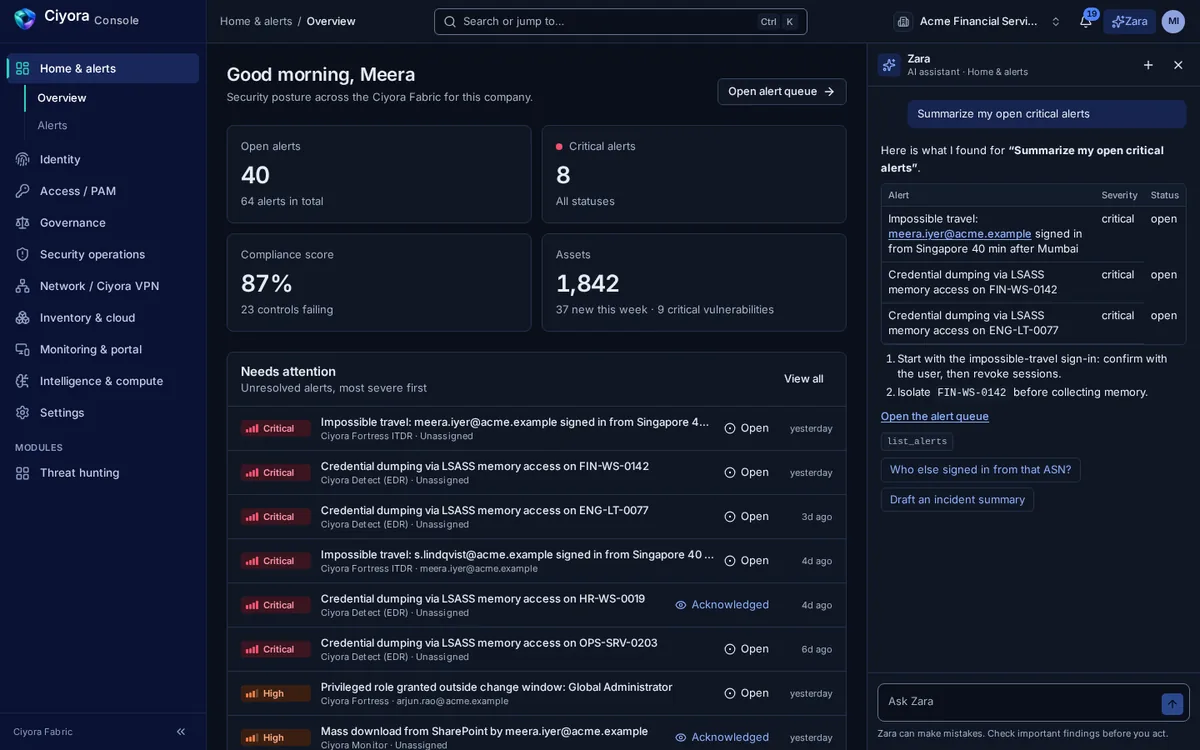The width and height of the screenshot is (1200, 750).
Task: Focus the Search or jump to field
Action: (x=620, y=21)
